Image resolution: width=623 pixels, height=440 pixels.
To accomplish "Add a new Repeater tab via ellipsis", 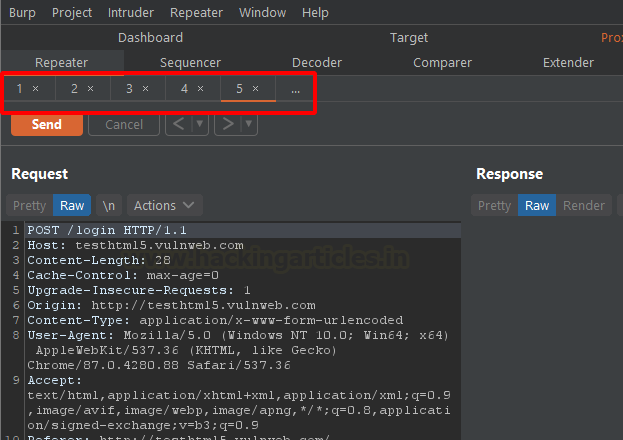I will 295,89.
